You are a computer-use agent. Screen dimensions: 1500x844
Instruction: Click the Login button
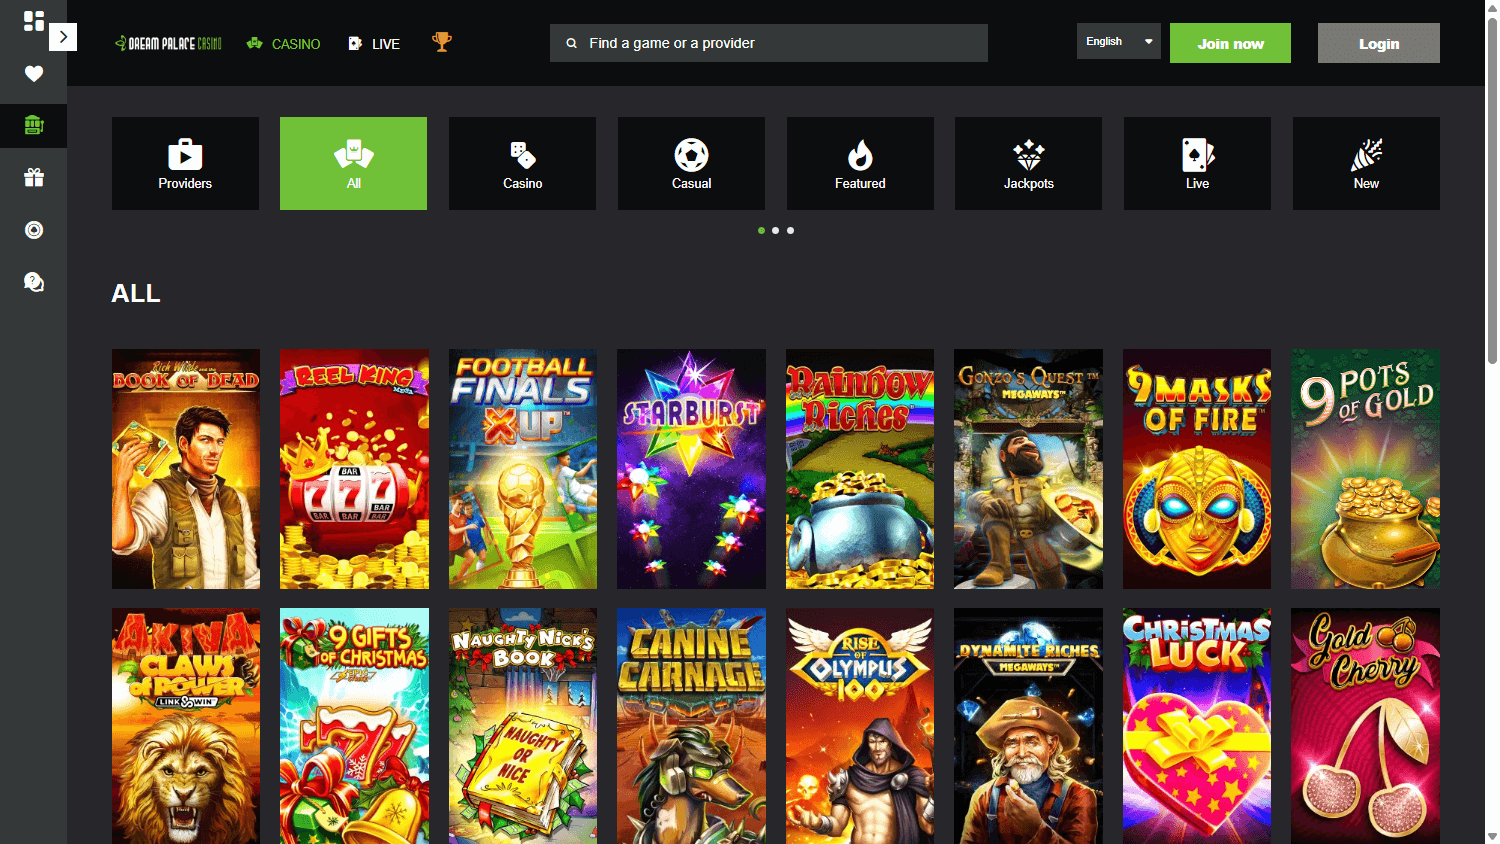click(1378, 43)
